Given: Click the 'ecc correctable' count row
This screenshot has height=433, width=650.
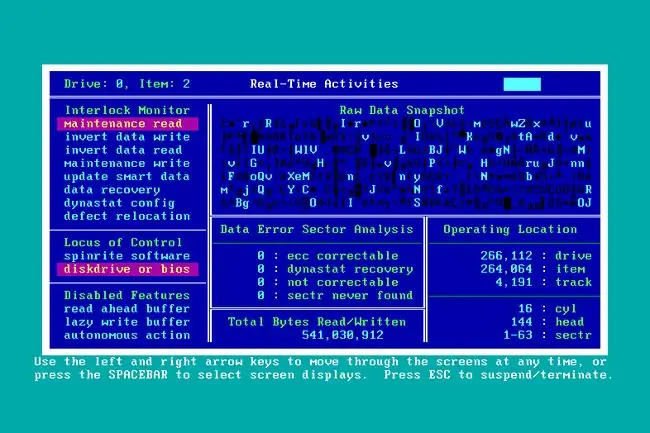Looking at the screenshot, I should [327, 256].
